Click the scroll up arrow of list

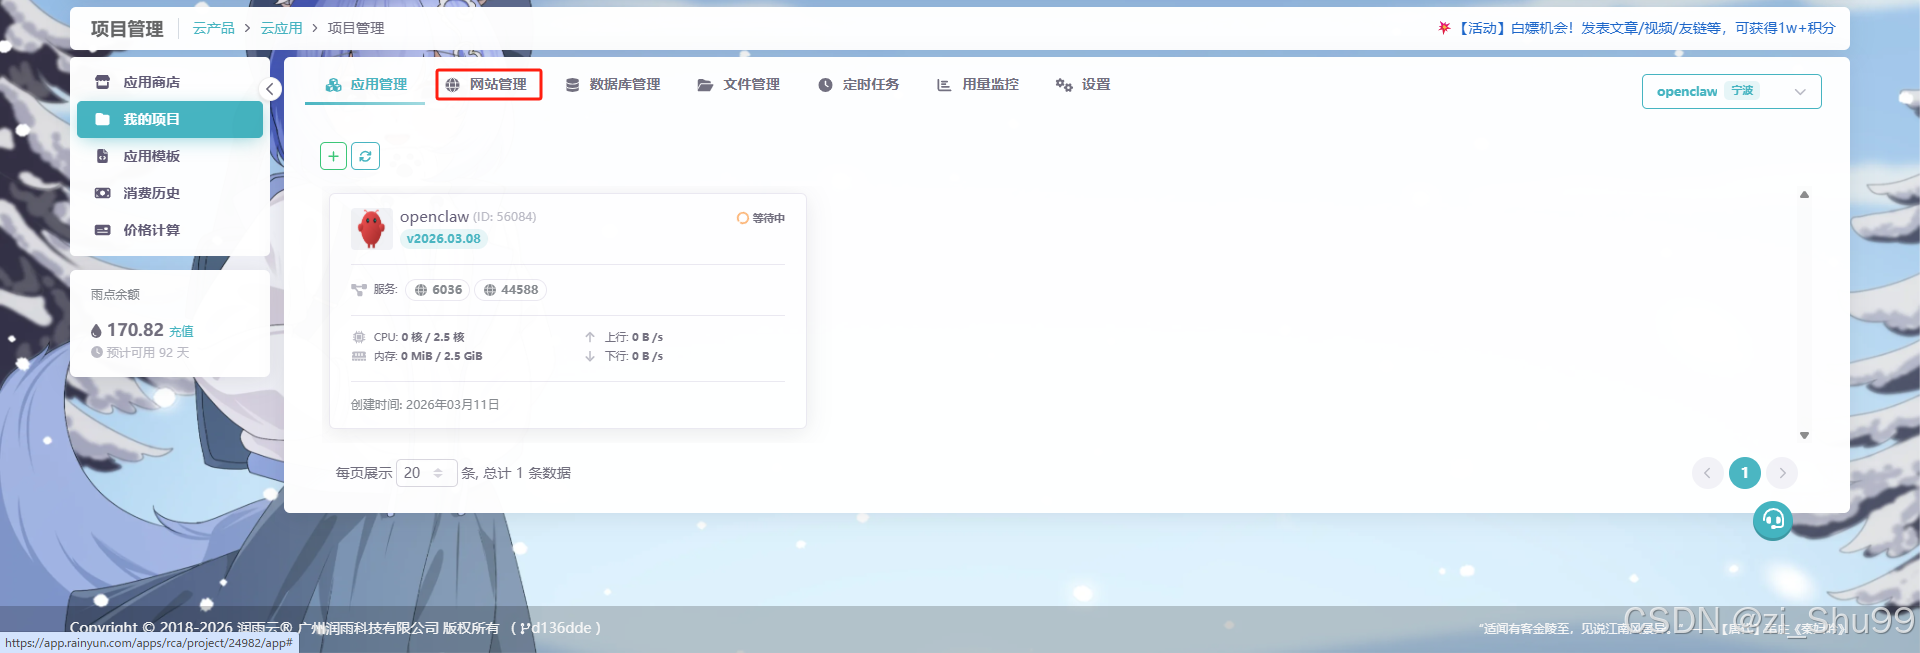(1804, 195)
